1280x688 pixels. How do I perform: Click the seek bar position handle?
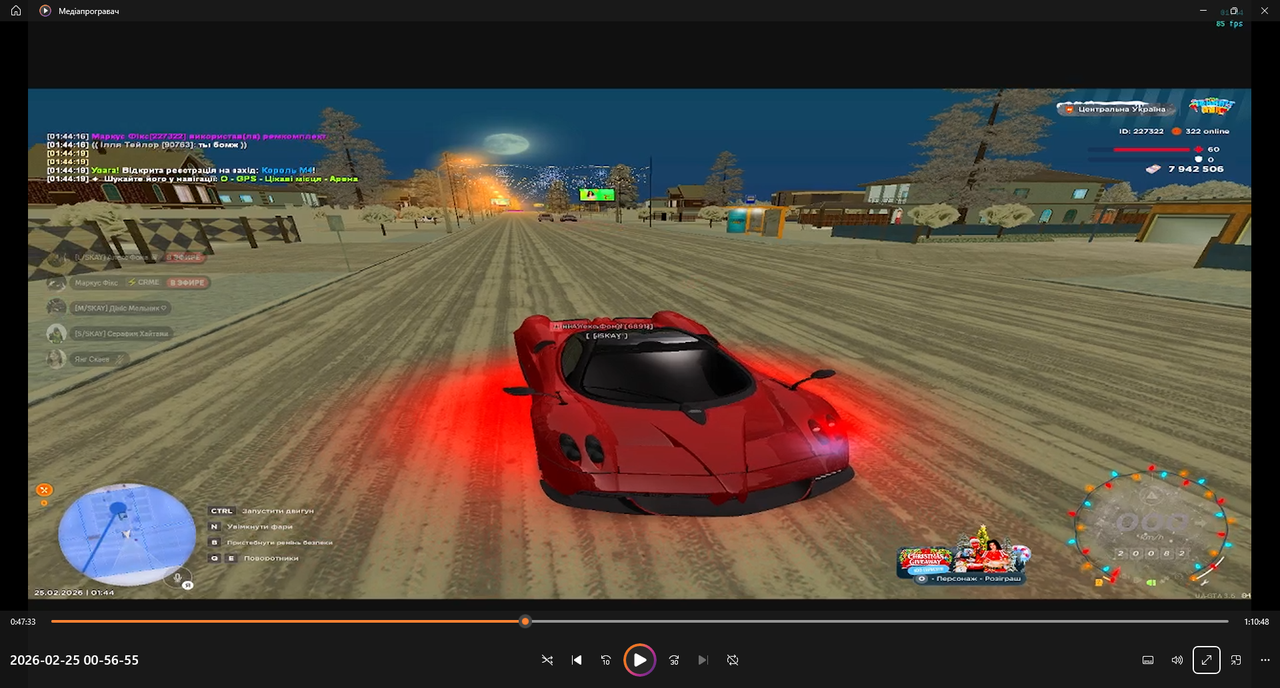pos(525,621)
